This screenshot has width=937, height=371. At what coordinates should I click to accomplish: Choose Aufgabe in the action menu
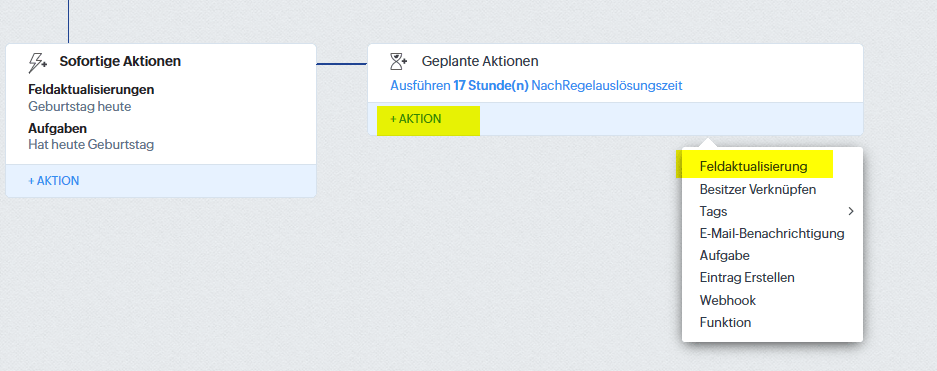724,256
